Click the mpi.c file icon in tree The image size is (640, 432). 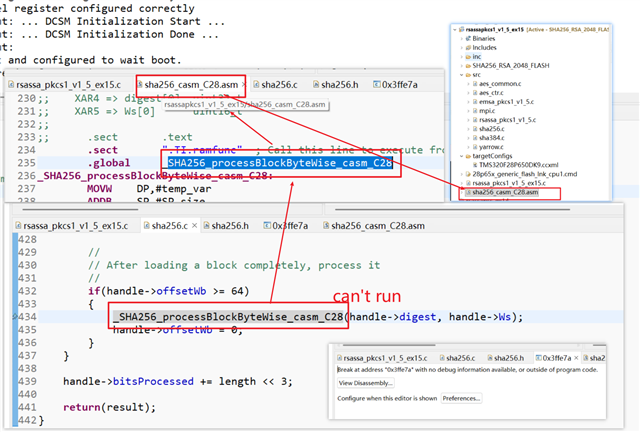[x=475, y=111]
